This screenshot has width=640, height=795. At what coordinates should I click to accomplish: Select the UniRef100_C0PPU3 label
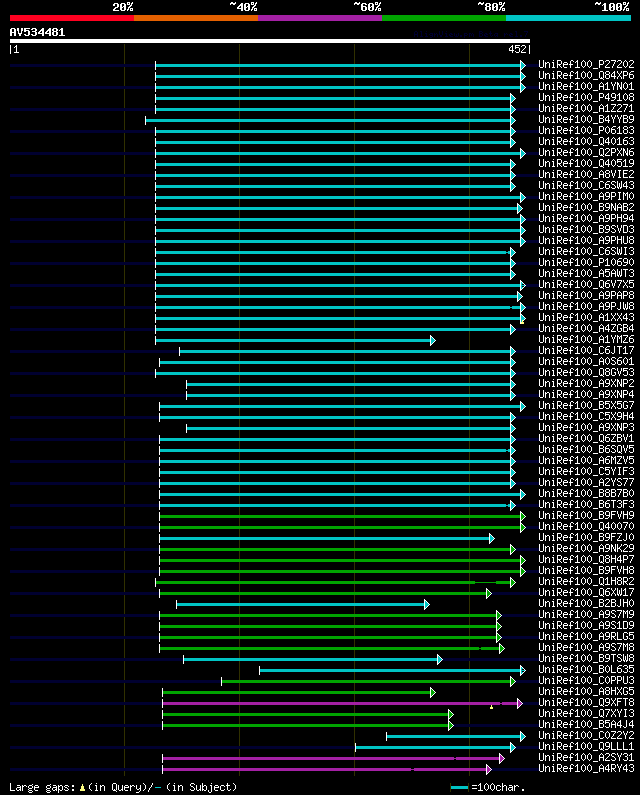coord(586,680)
